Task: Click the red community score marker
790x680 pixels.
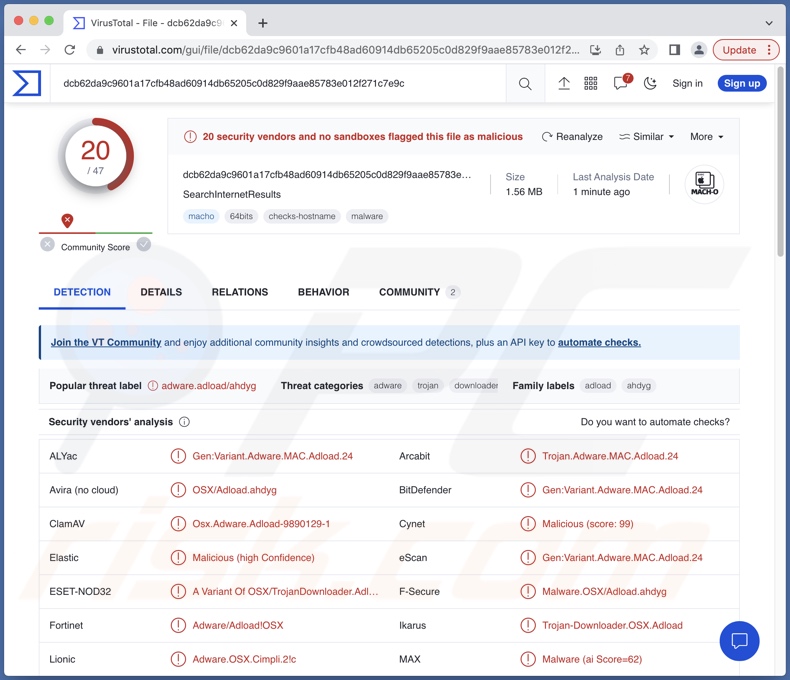Action: click(x=67, y=220)
